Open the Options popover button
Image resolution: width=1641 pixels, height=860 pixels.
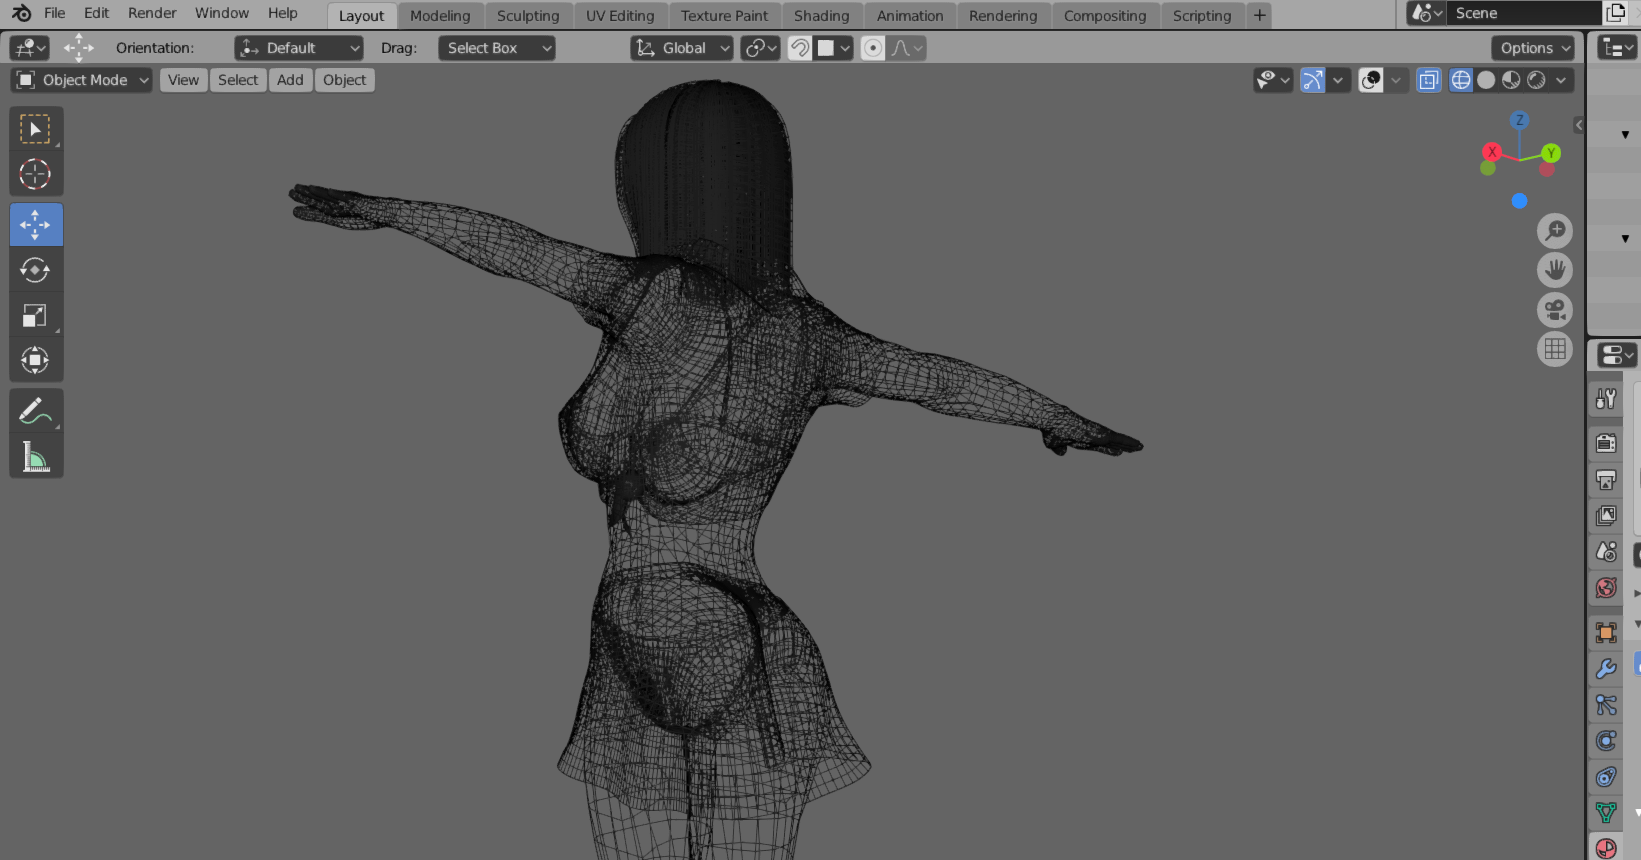click(x=1533, y=48)
